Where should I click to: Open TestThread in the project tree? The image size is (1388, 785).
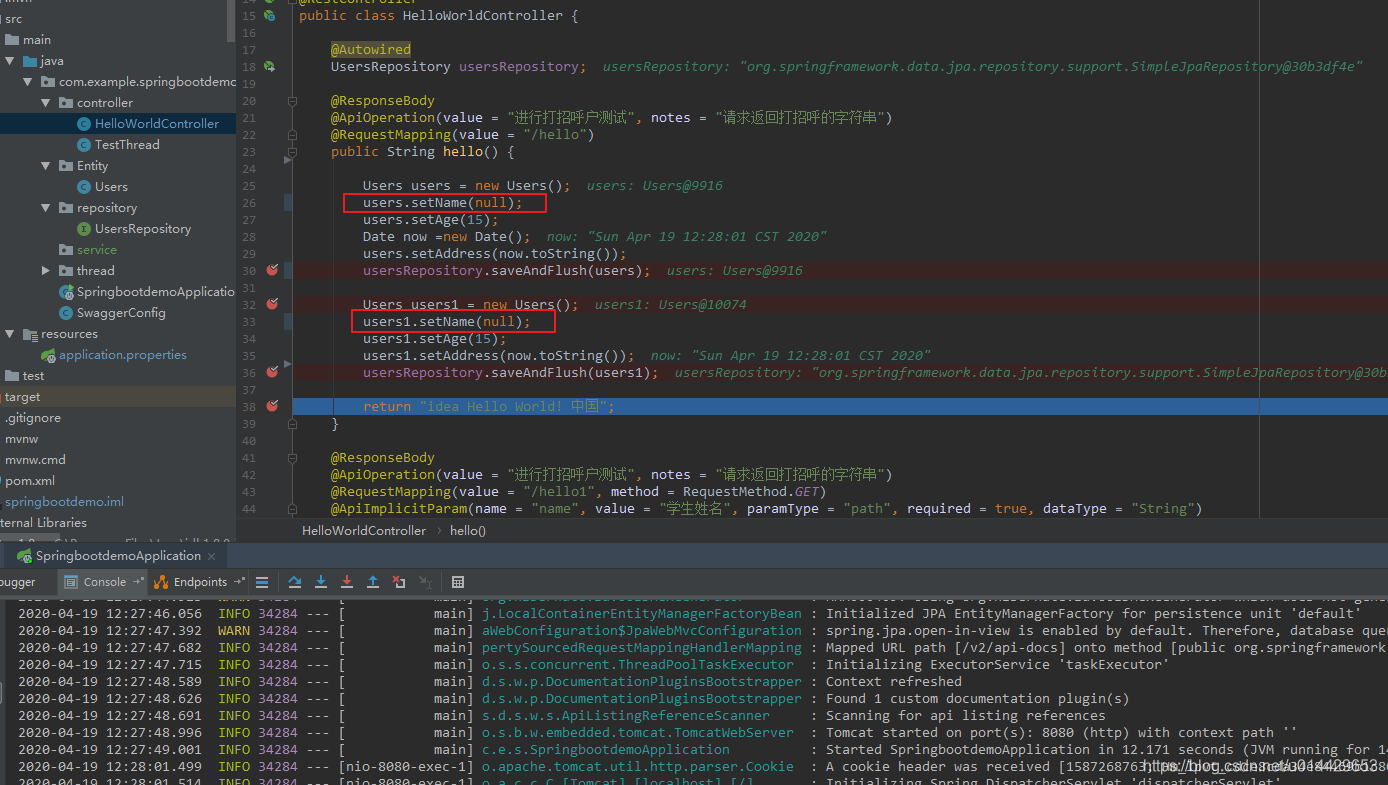point(127,145)
